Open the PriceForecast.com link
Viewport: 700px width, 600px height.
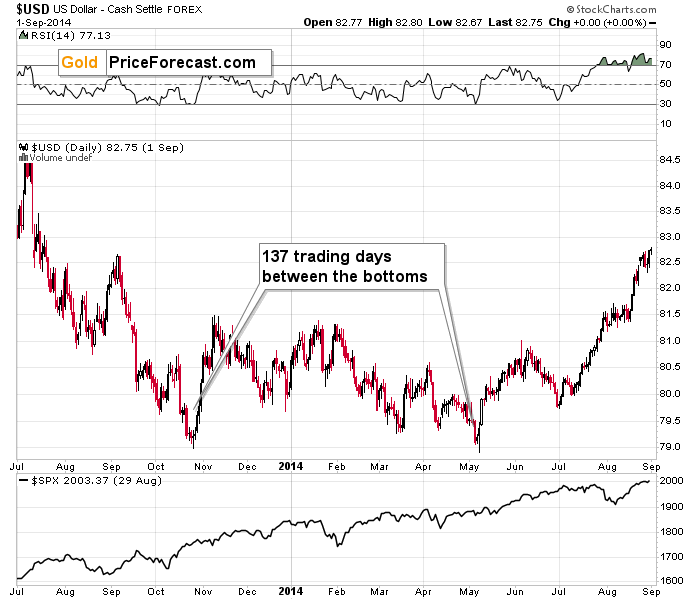(183, 62)
